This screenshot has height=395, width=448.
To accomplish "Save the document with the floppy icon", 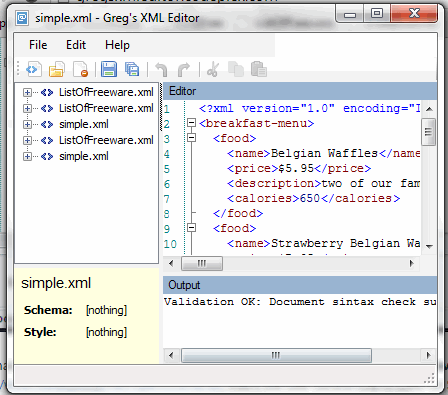I will click(109, 69).
